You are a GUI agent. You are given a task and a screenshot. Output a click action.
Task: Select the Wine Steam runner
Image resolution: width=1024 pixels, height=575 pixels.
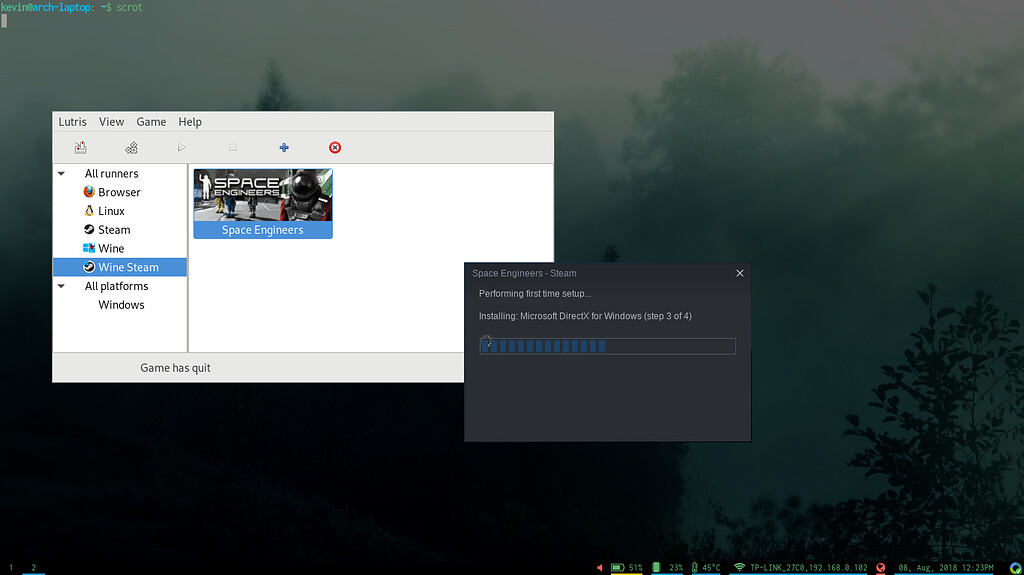[x=120, y=267]
